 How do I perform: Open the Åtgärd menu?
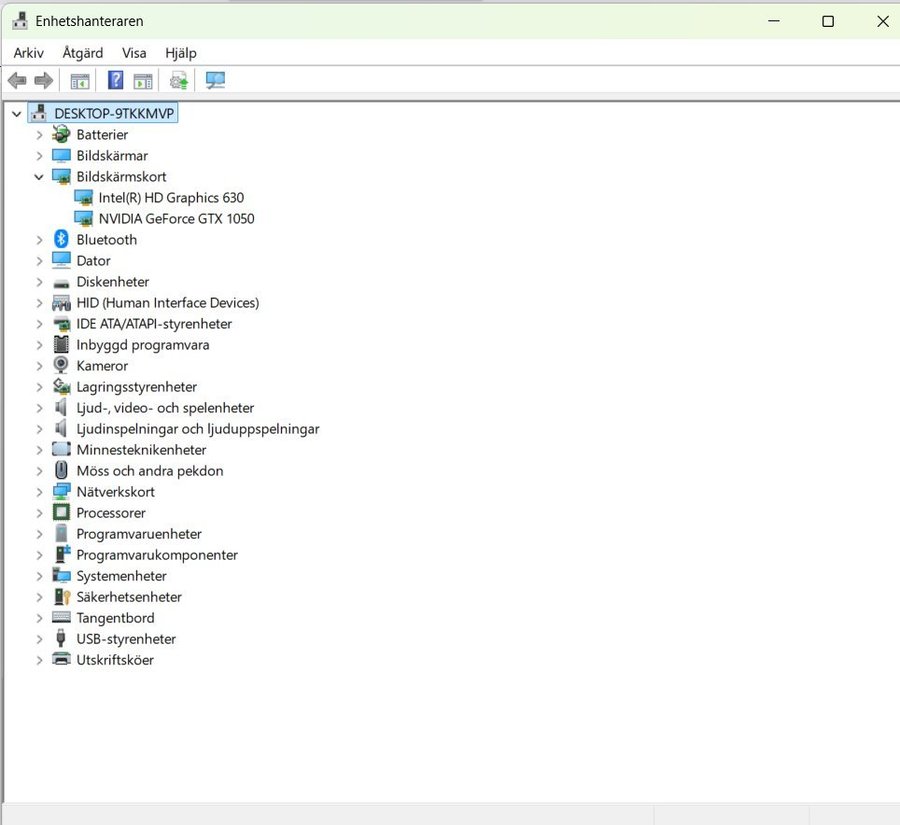[83, 53]
